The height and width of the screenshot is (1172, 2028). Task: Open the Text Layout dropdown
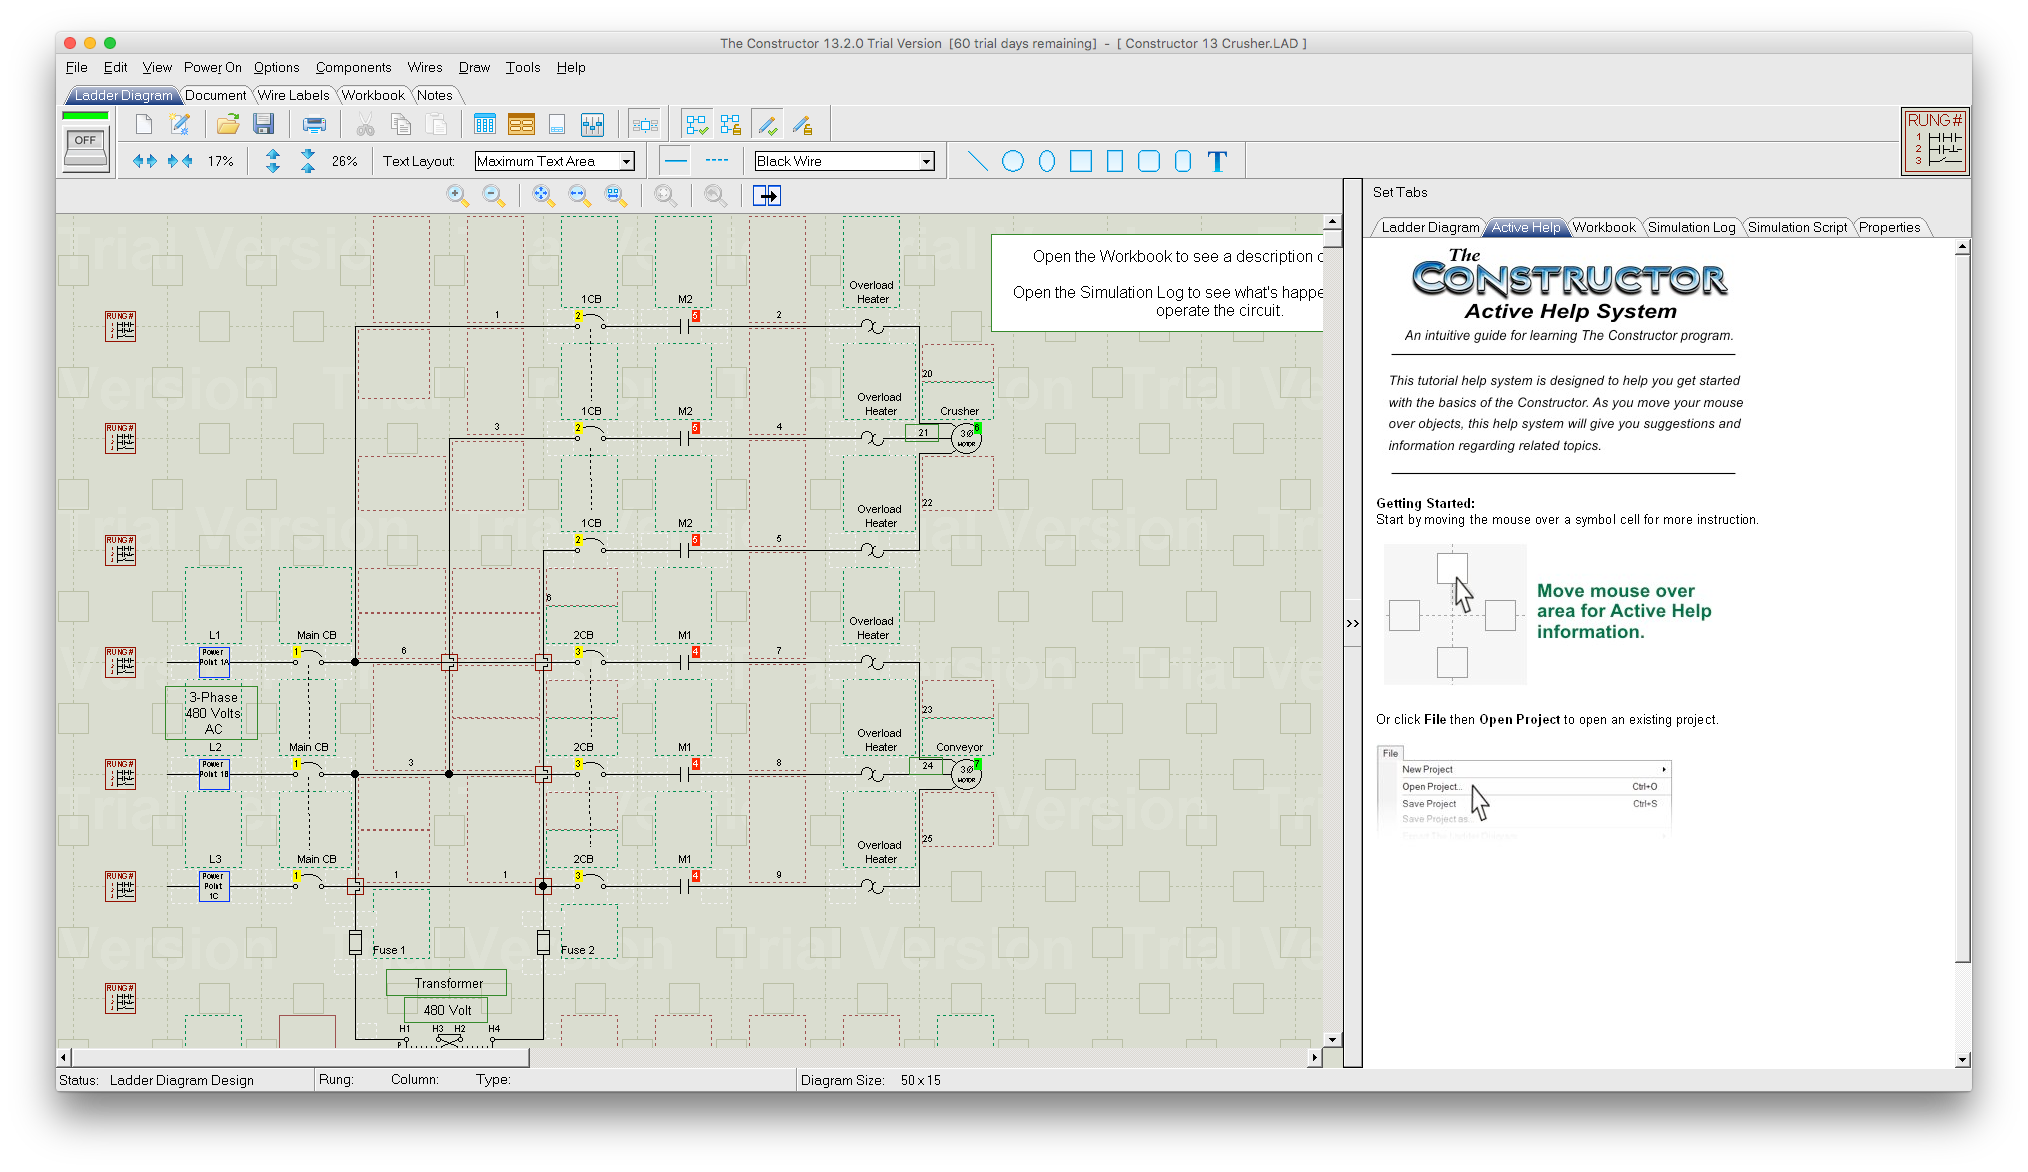click(626, 160)
